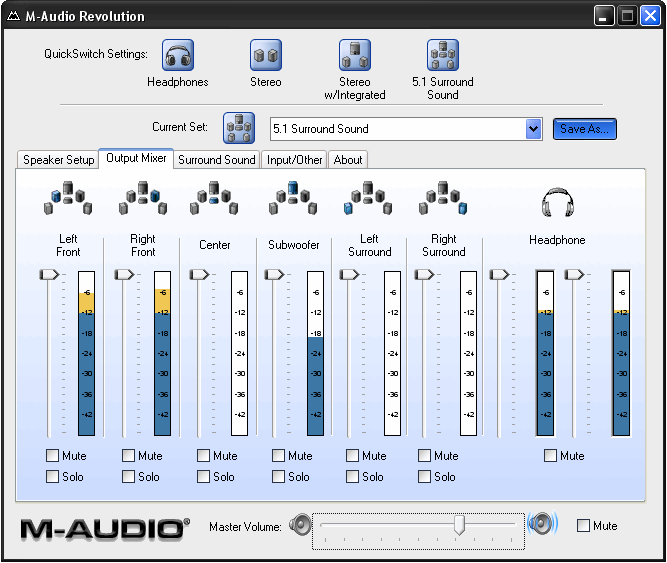The height and width of the screenshot is (563, 667).
Task: Switch to the Surround Sound tab
Action: (217, 160)
